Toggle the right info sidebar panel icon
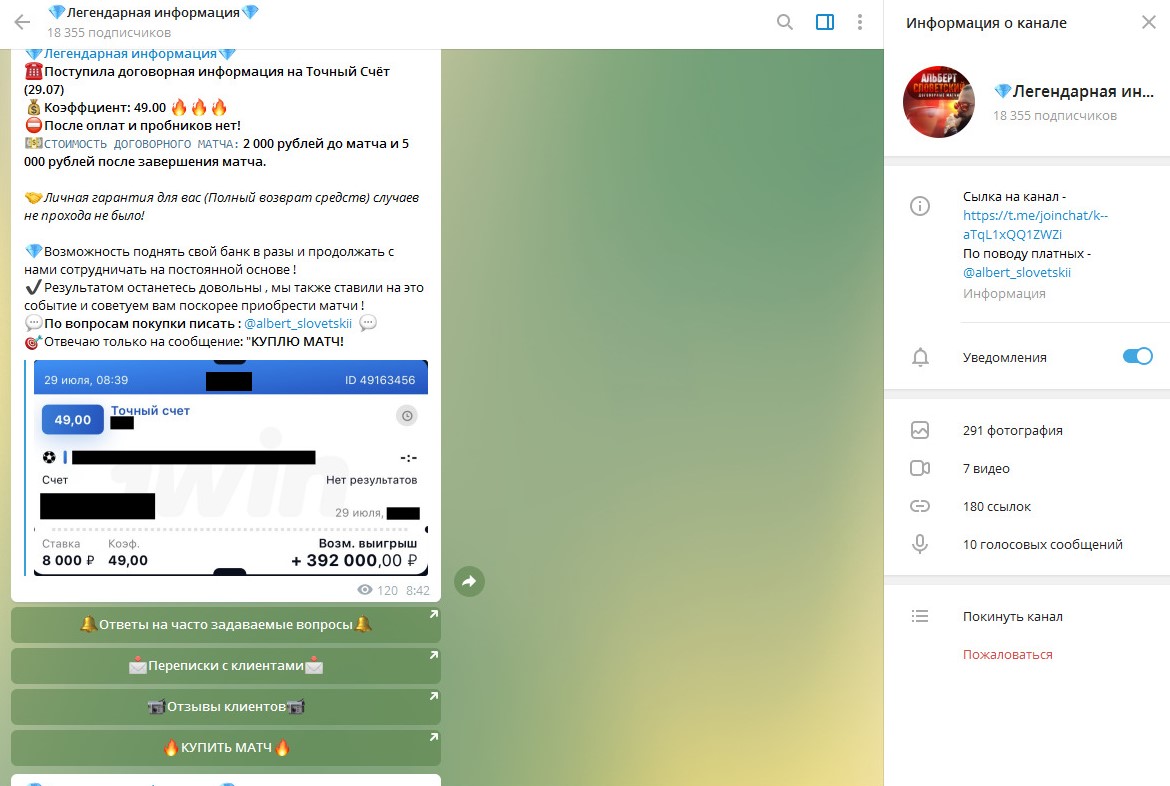The height and width of the screenshot is (786, 1170). point(825,22)
